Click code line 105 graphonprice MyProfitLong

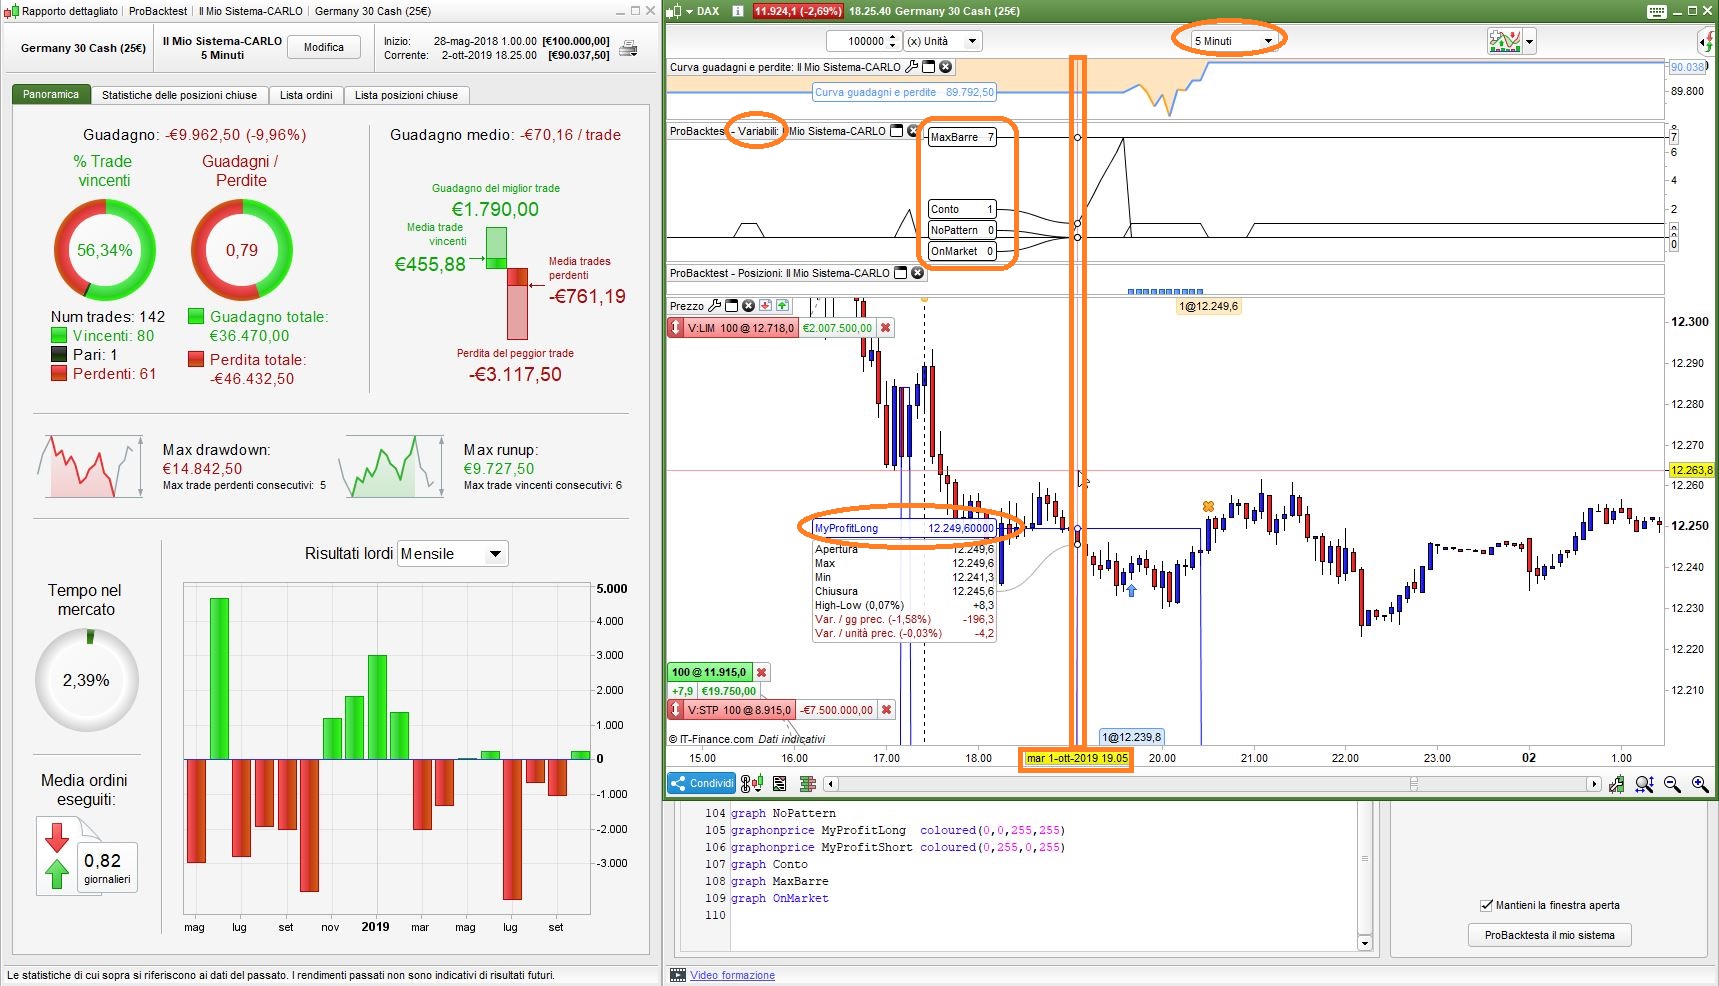coord(897,830)
